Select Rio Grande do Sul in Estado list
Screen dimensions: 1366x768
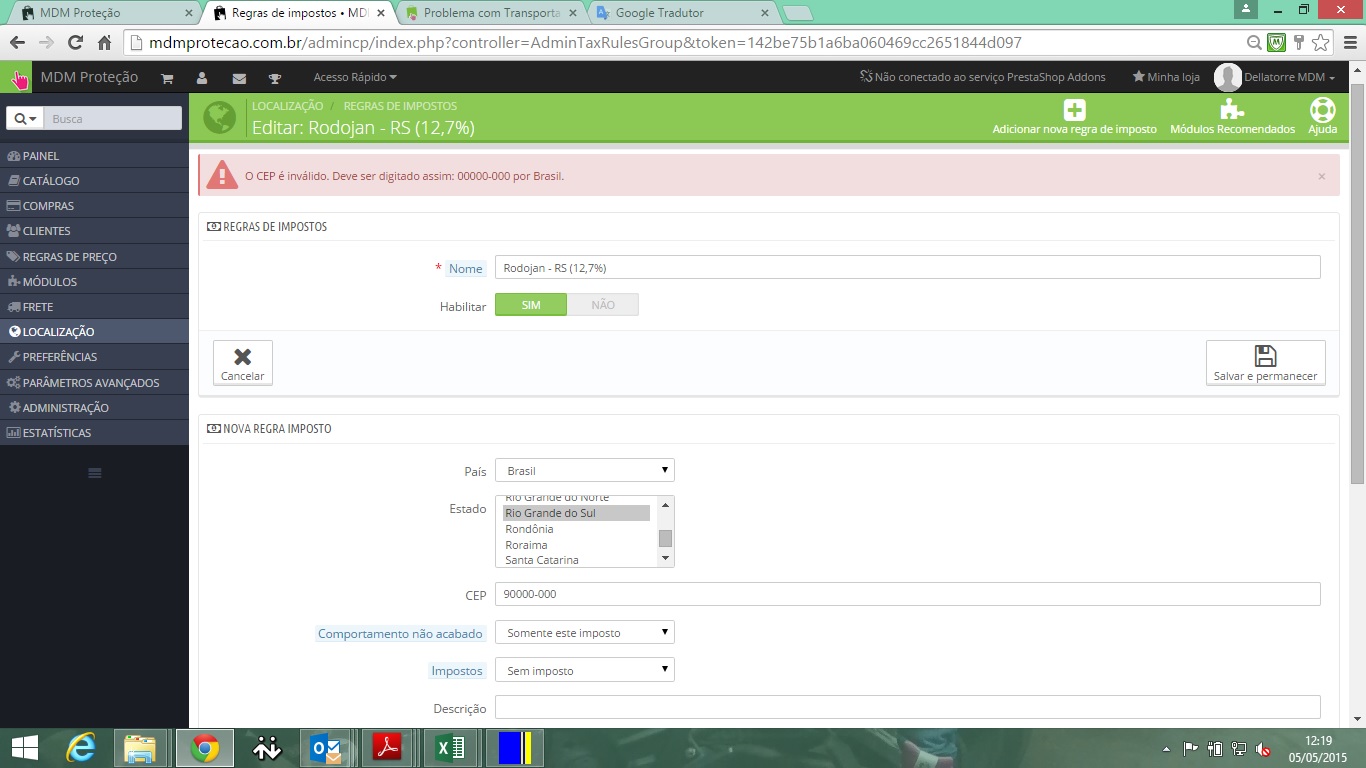pos(576,513)
